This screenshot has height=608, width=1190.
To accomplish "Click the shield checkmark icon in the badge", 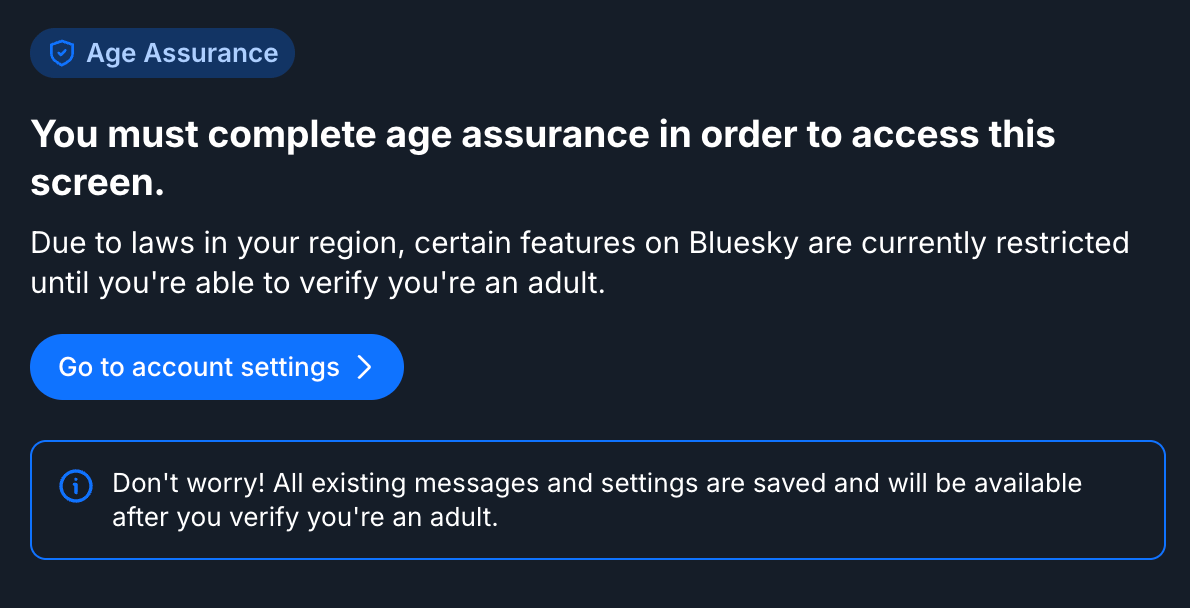I will (61, 53).
